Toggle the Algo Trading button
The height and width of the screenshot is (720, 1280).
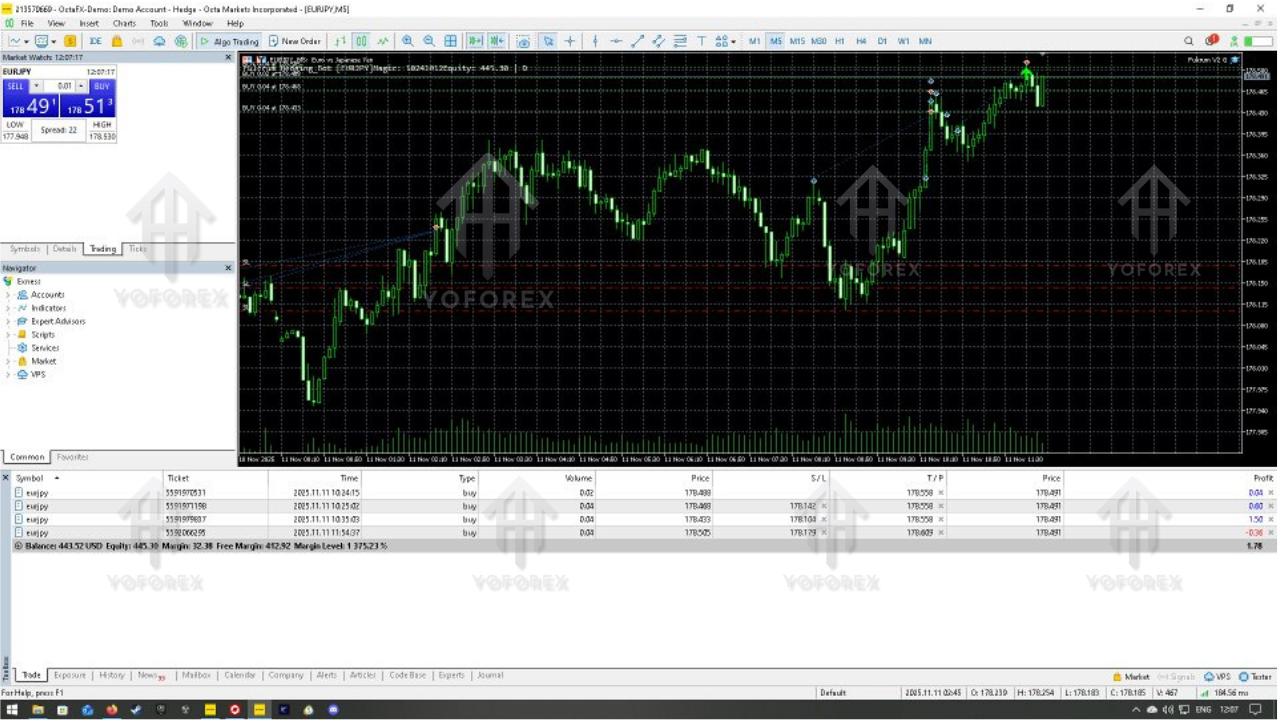229,41
